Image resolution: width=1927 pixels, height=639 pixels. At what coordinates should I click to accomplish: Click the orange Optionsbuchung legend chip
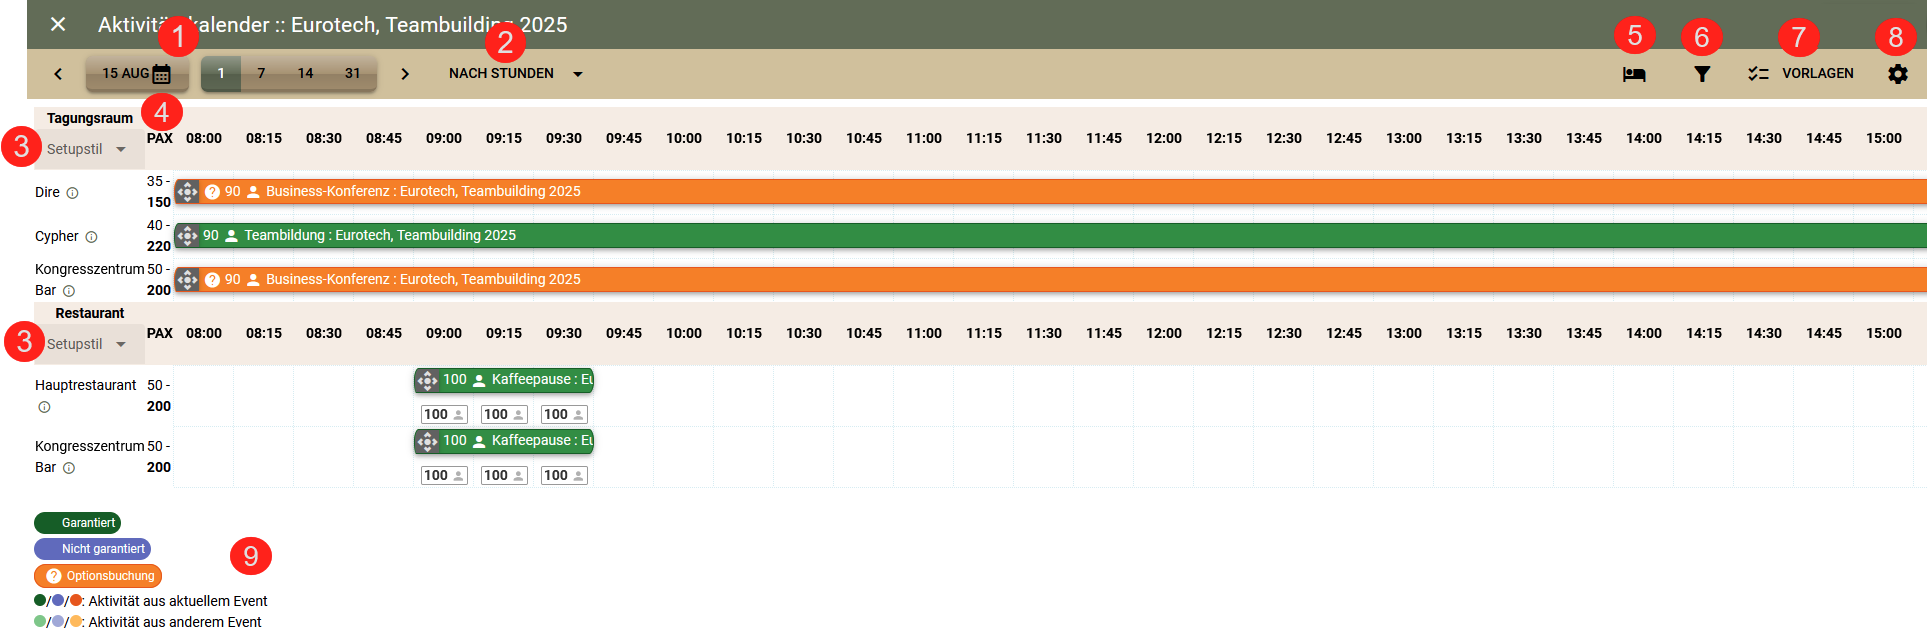pyautogui.click(x=98, y=576)
